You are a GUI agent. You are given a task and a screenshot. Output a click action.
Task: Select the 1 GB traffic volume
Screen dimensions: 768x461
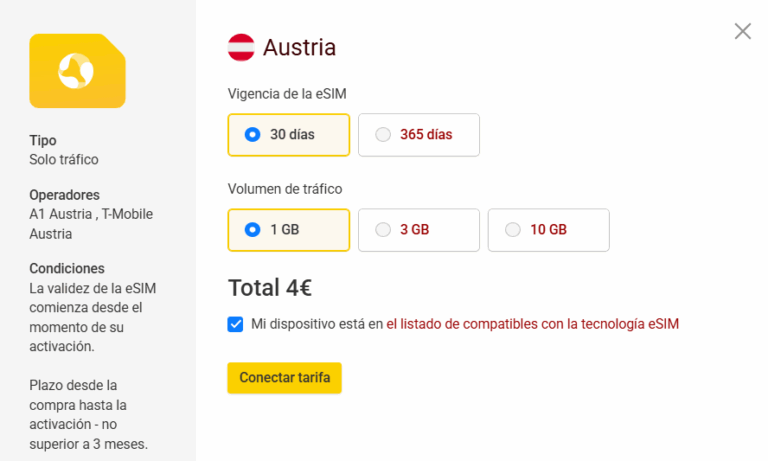[289, 229]
